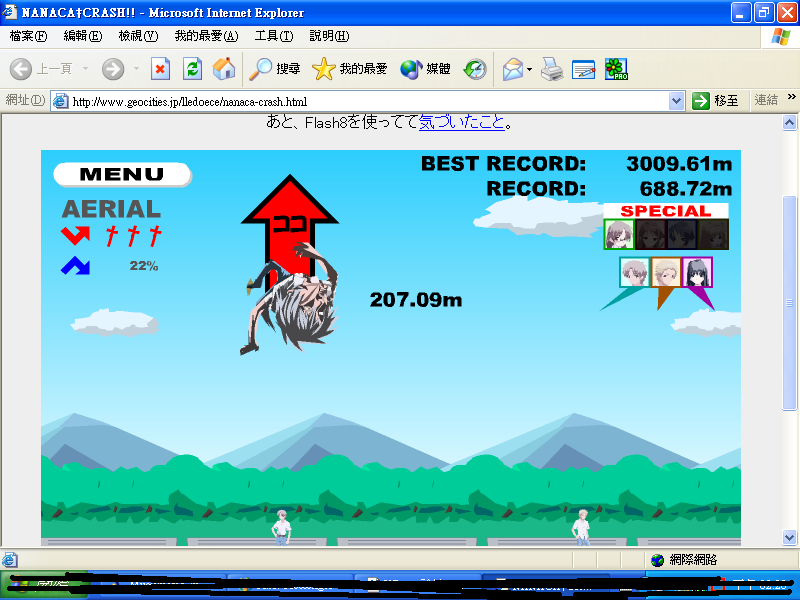Open the Search (搜尋) toolbar button
This screenshot has height=600, width=800.
point(274,69)
